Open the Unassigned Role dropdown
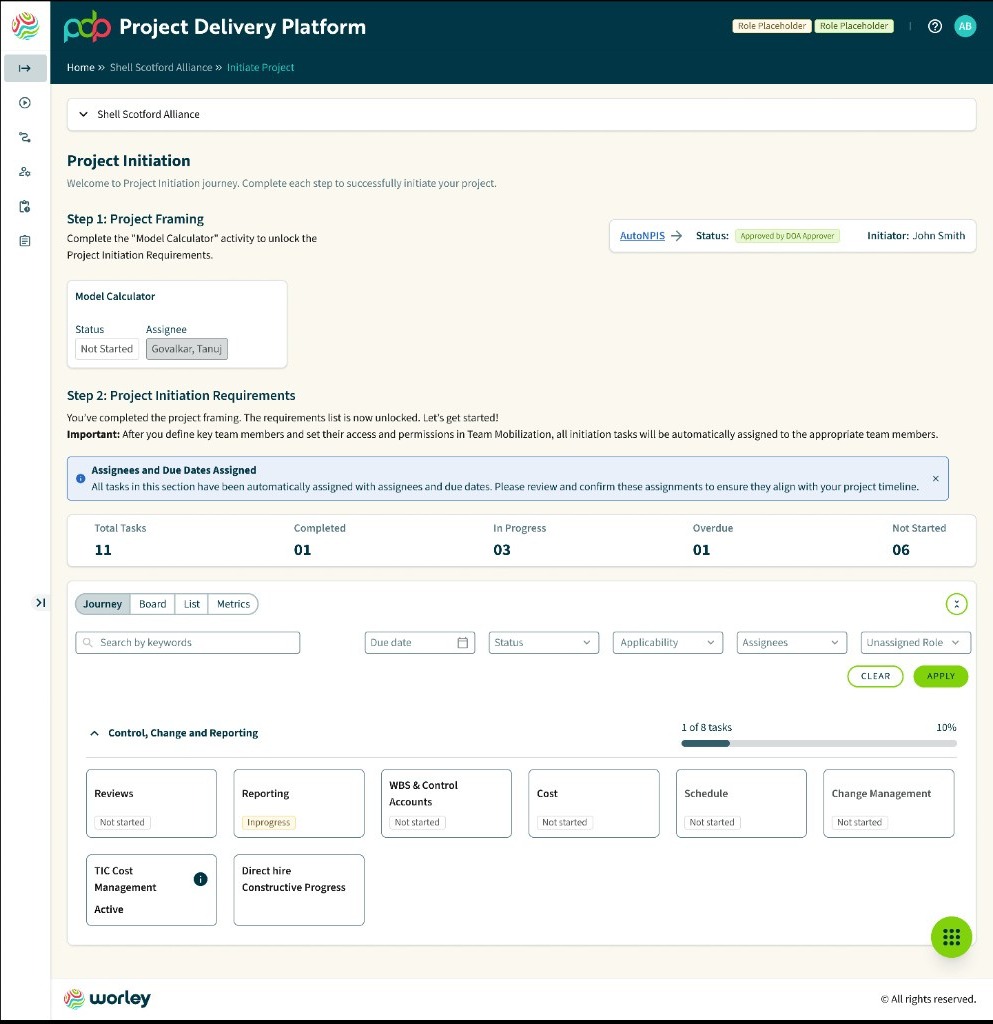Screen dimensions: 993x1024 coord(916,643)
